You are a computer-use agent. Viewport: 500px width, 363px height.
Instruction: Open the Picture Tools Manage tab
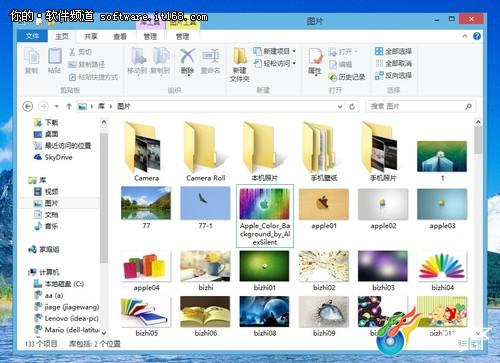click(x=182, y=36)
